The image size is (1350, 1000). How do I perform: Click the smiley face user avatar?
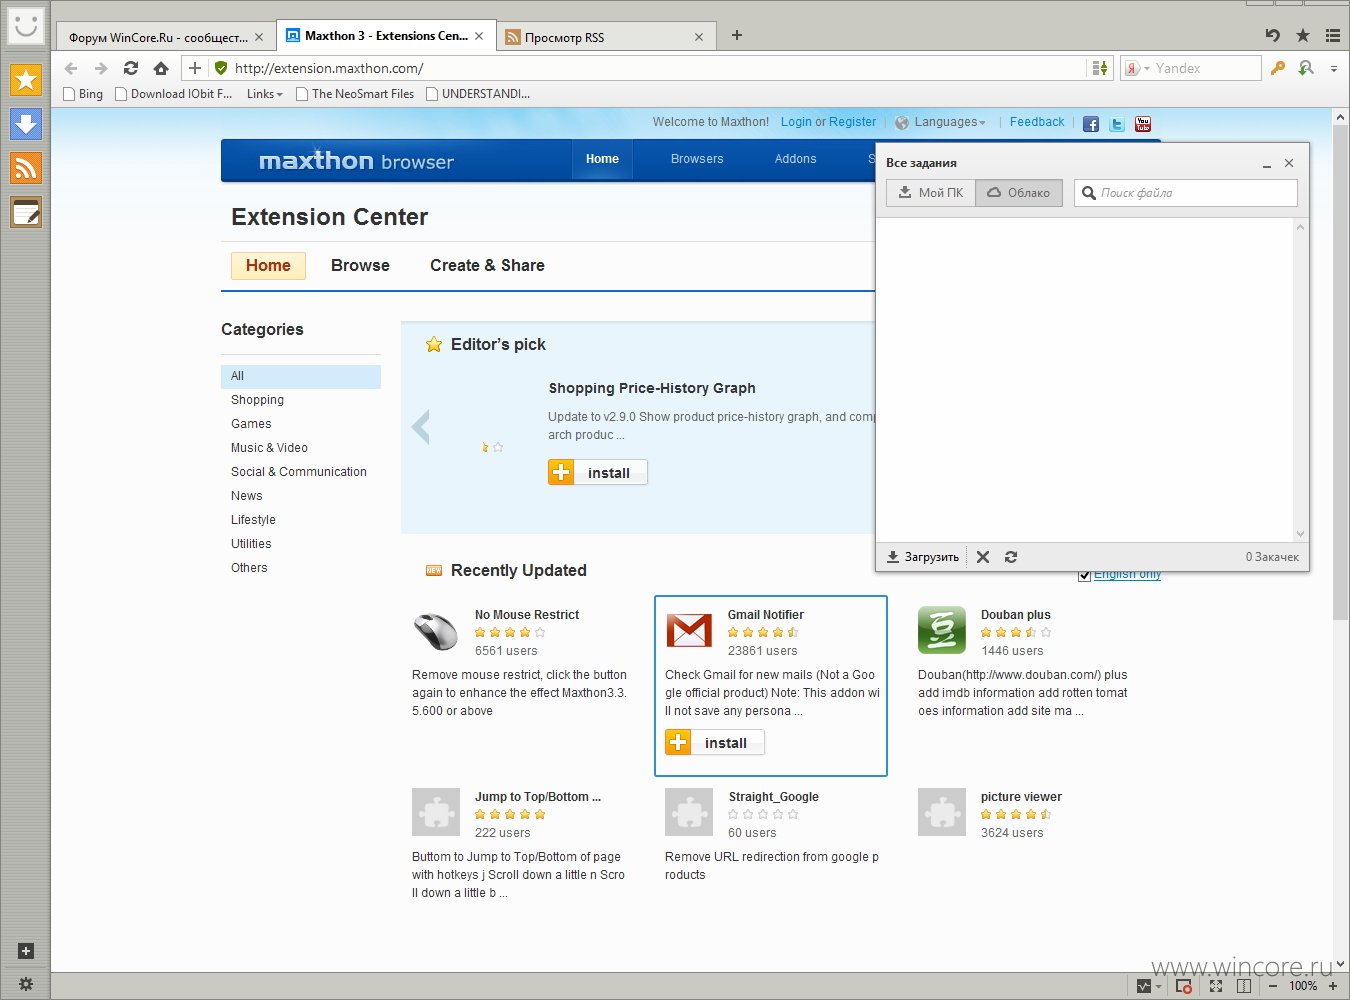(x=26, y=25)
